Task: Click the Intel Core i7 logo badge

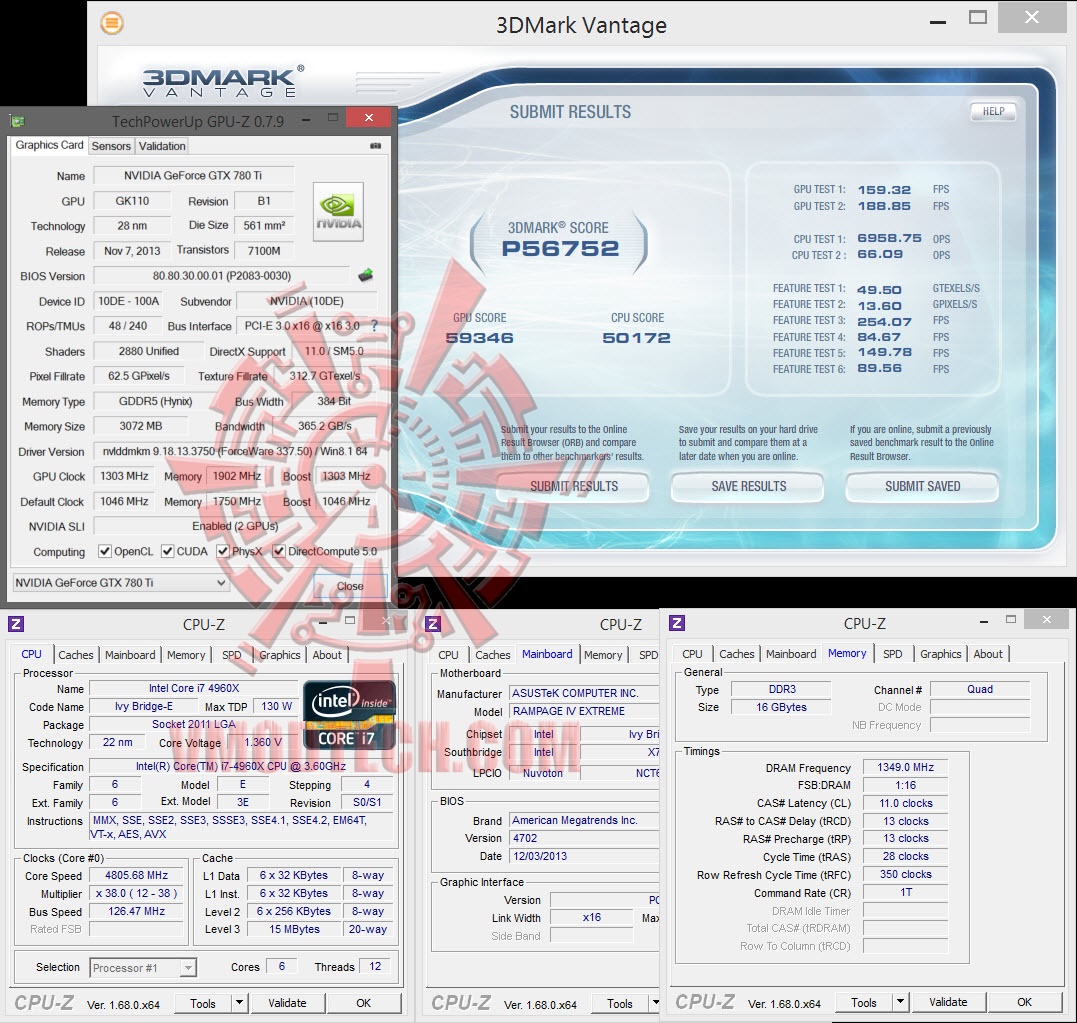Action: [x=349, y=715]
